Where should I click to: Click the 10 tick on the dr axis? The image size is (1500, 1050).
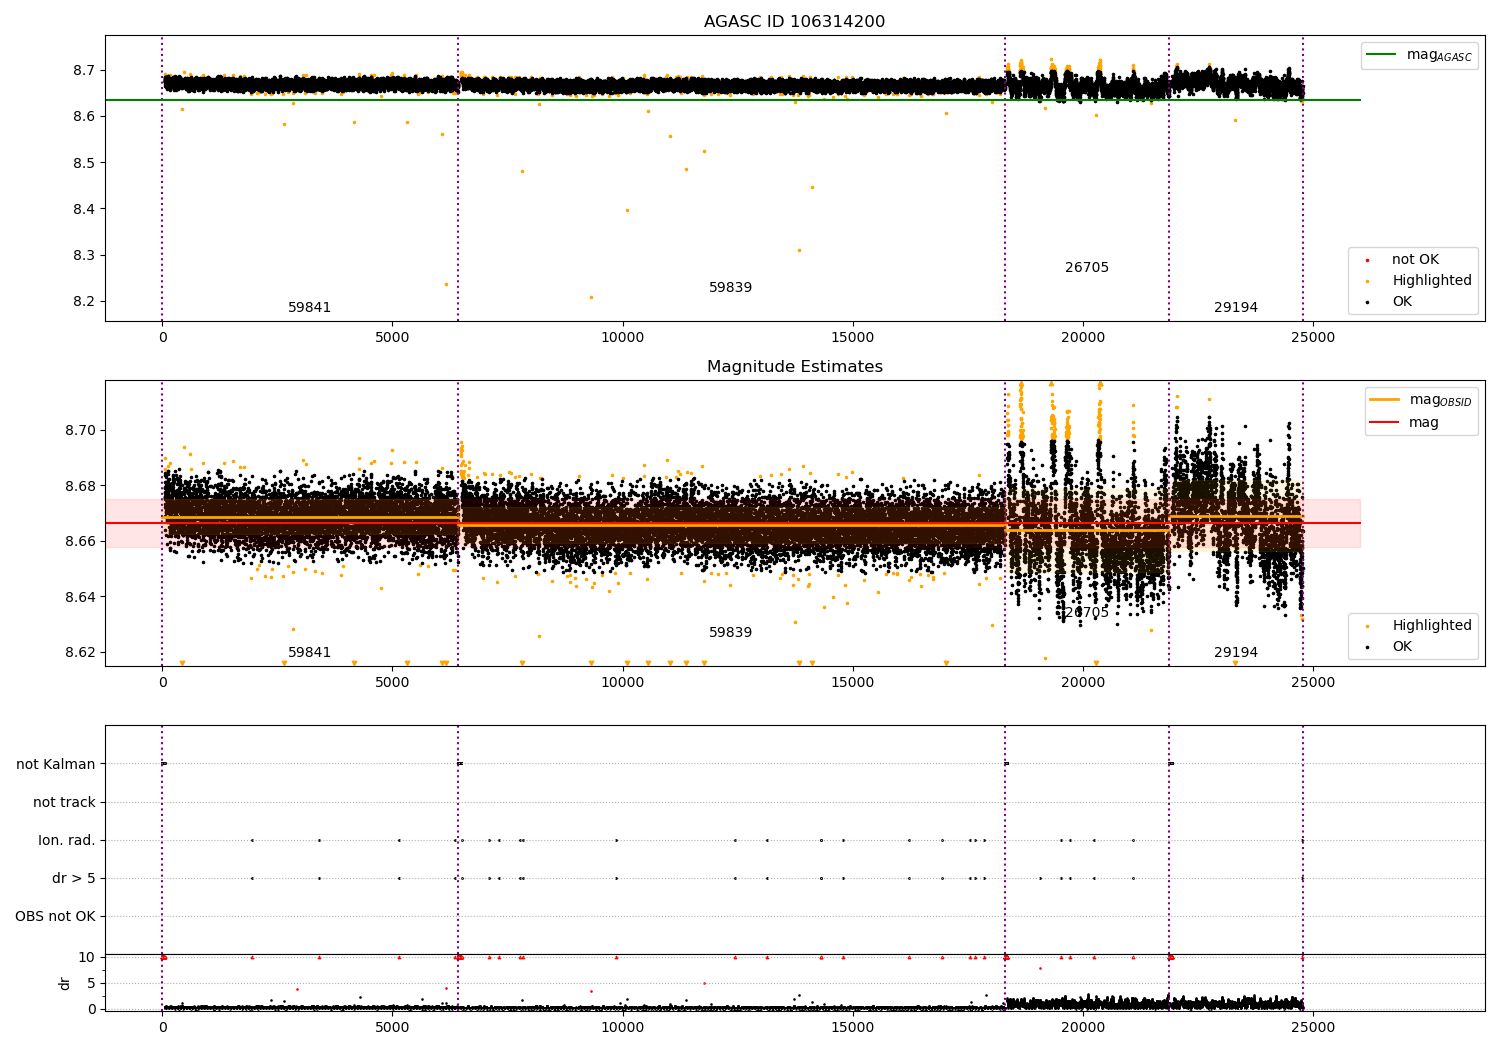coord(87,957)
